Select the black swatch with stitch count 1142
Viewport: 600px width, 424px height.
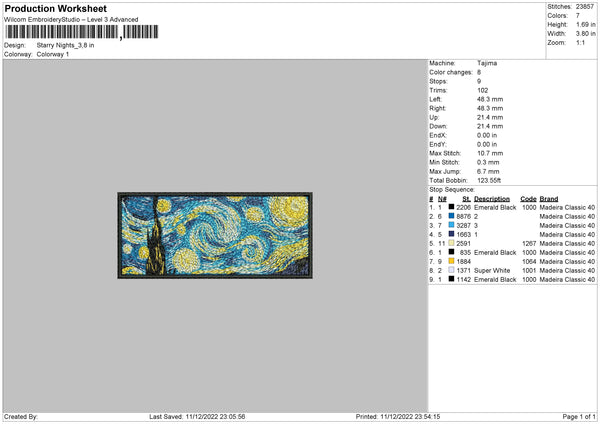coord(452,279)
